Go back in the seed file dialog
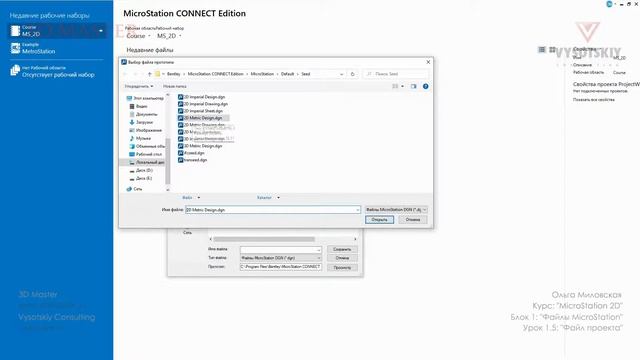This screenshot has height=360, width=640. click(125, 74)
